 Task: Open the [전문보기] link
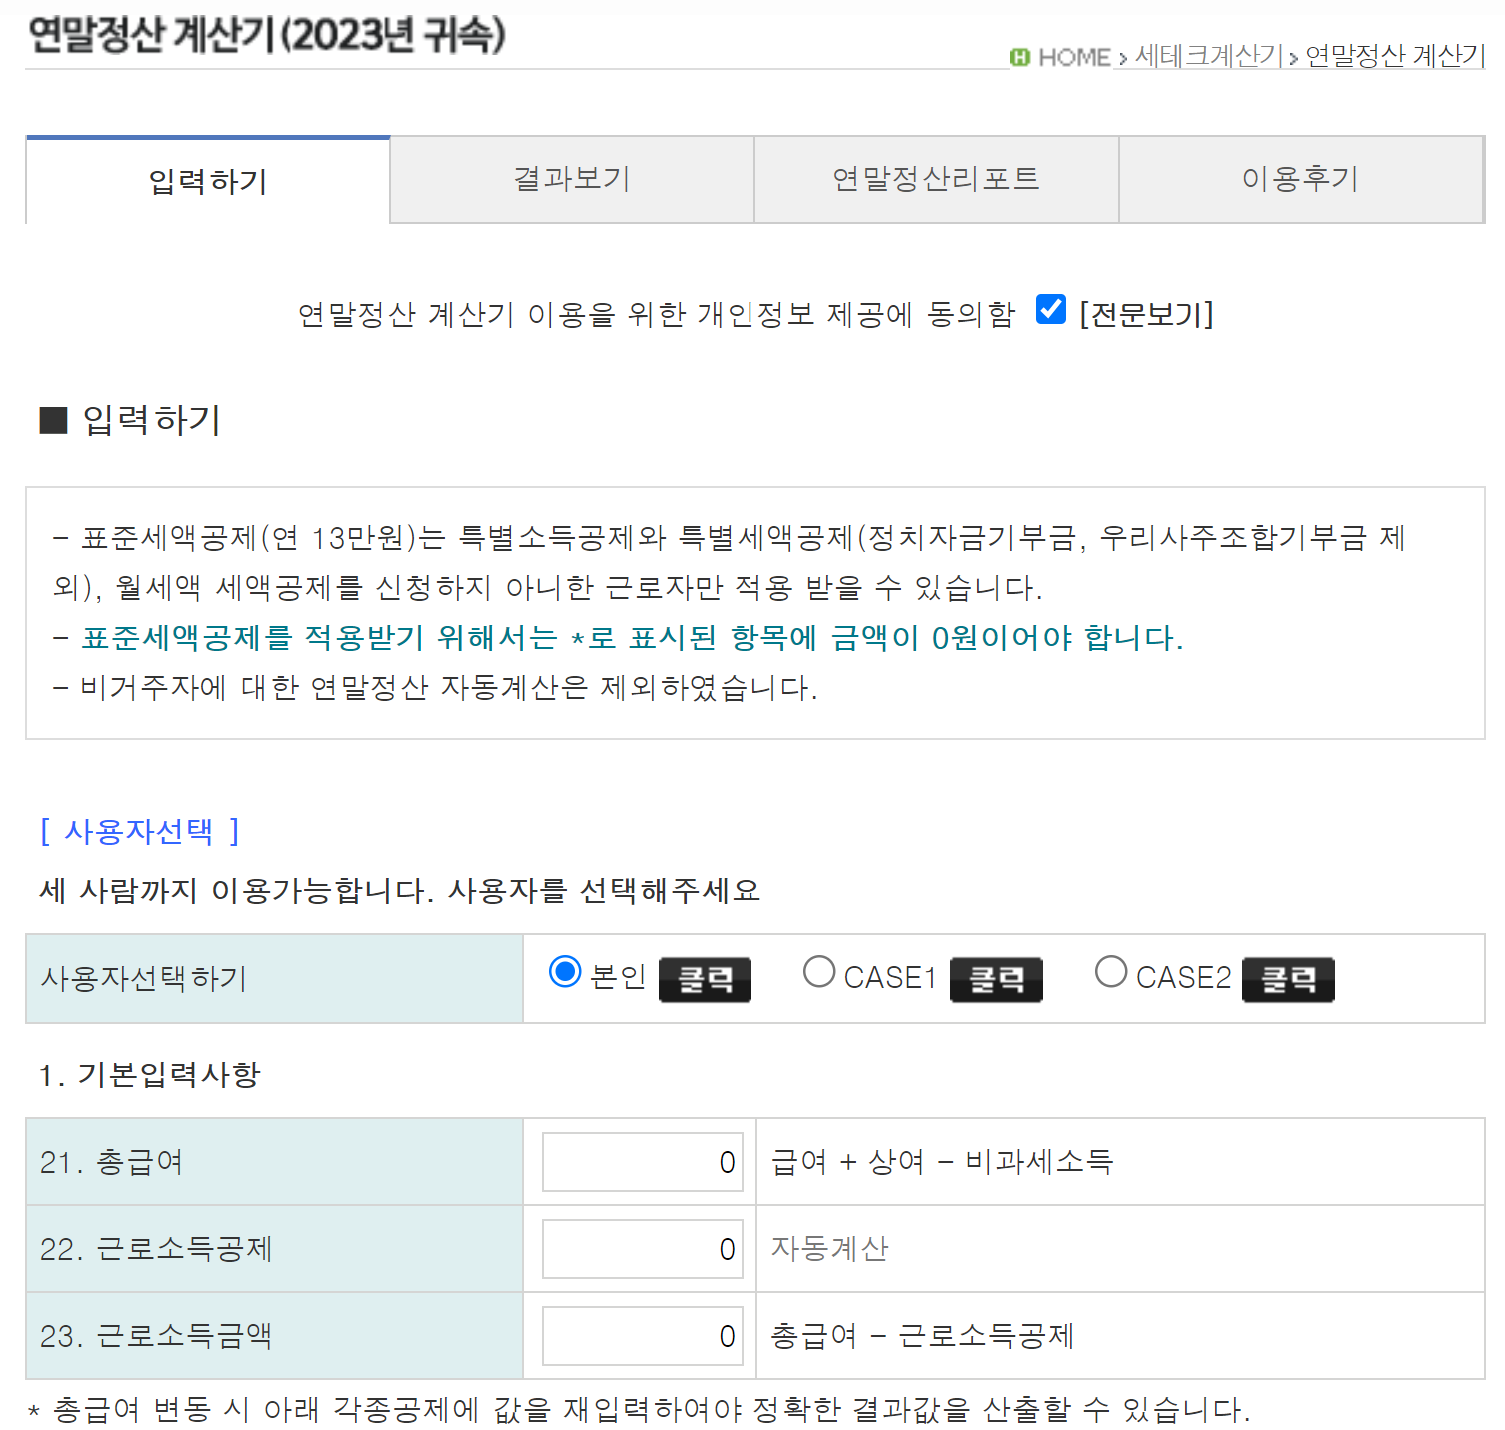click(1146, 314)
